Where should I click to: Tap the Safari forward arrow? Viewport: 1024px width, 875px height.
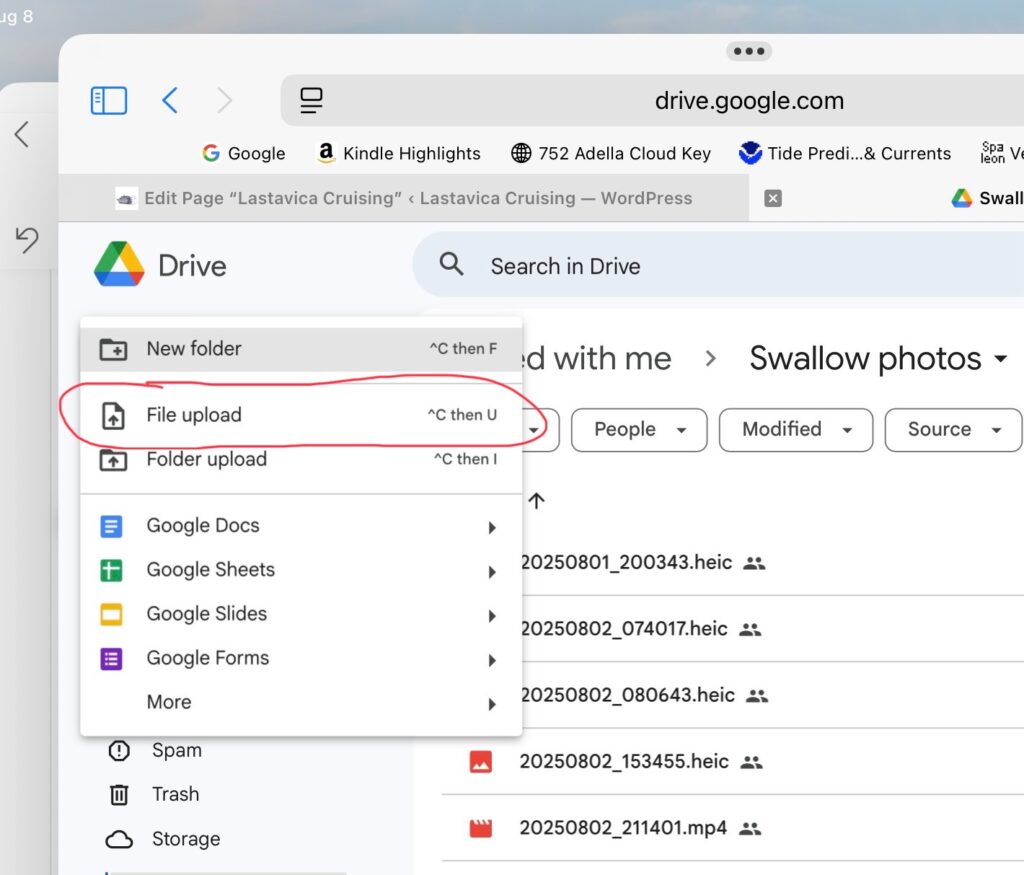225,101
